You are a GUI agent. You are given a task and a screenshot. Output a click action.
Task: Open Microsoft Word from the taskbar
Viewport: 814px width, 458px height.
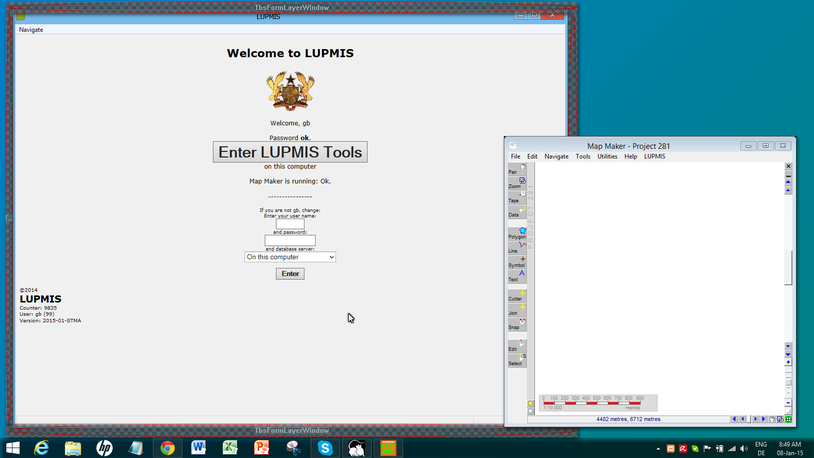point(198,448)
